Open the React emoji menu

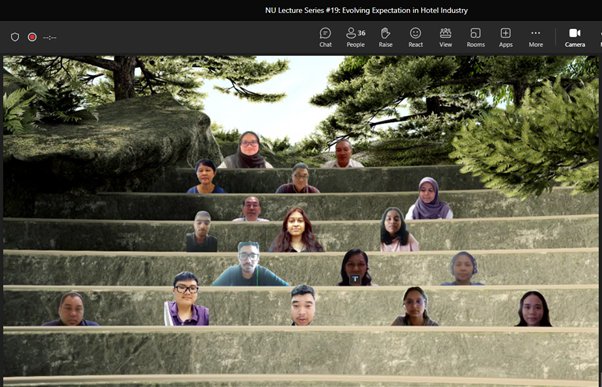pyautogui.click(x=415, y=38)
